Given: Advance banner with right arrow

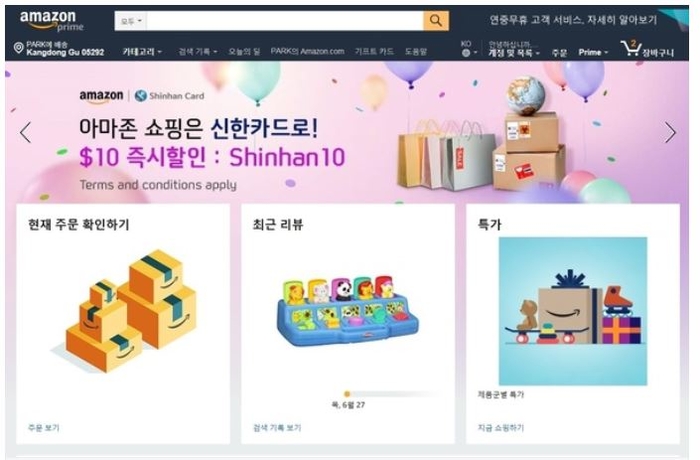Looking at the screenshot, I should click(x=670, y=133).
